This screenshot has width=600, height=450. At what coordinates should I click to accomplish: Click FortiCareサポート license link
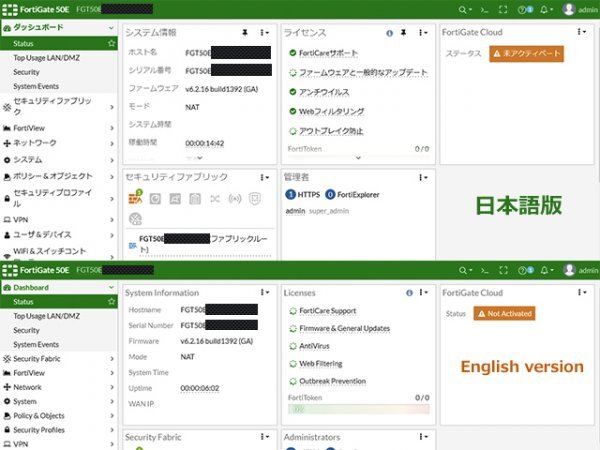click(x=328, y=53)
